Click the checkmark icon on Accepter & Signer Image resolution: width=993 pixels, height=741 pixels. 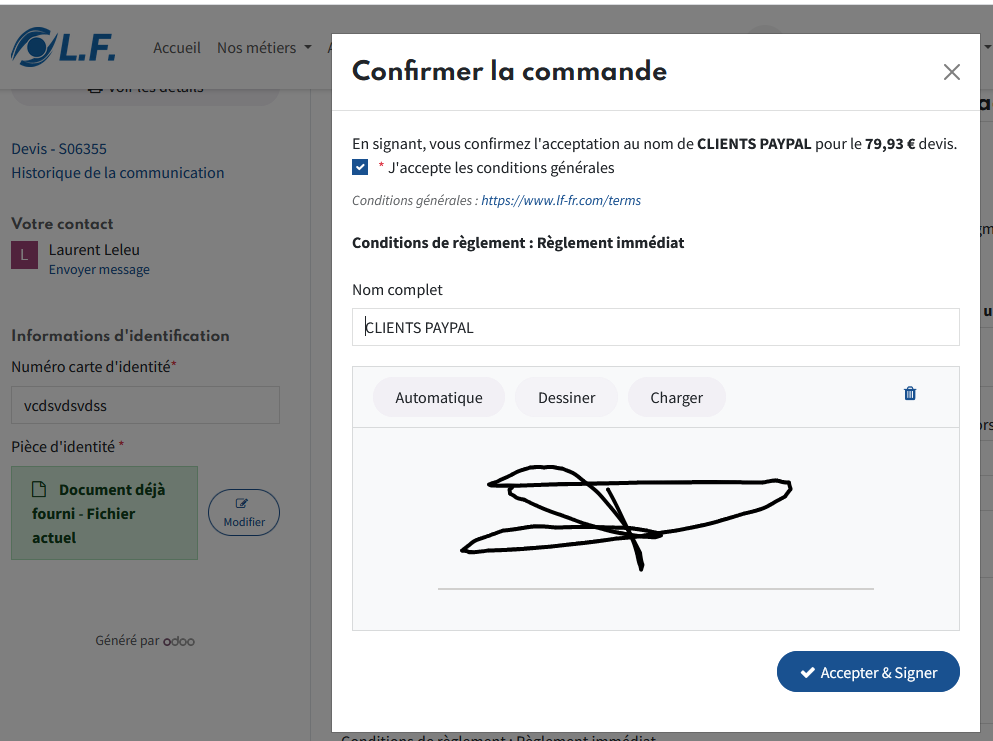807,673
